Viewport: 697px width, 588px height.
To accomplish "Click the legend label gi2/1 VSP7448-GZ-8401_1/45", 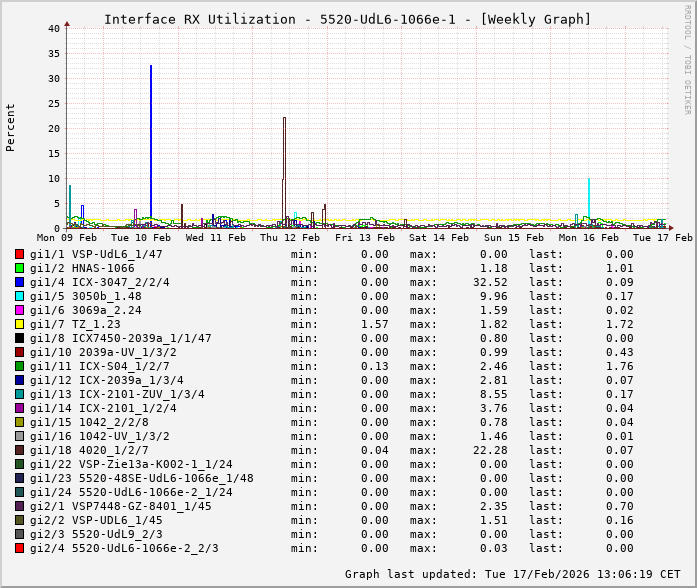I will (120, 506).
